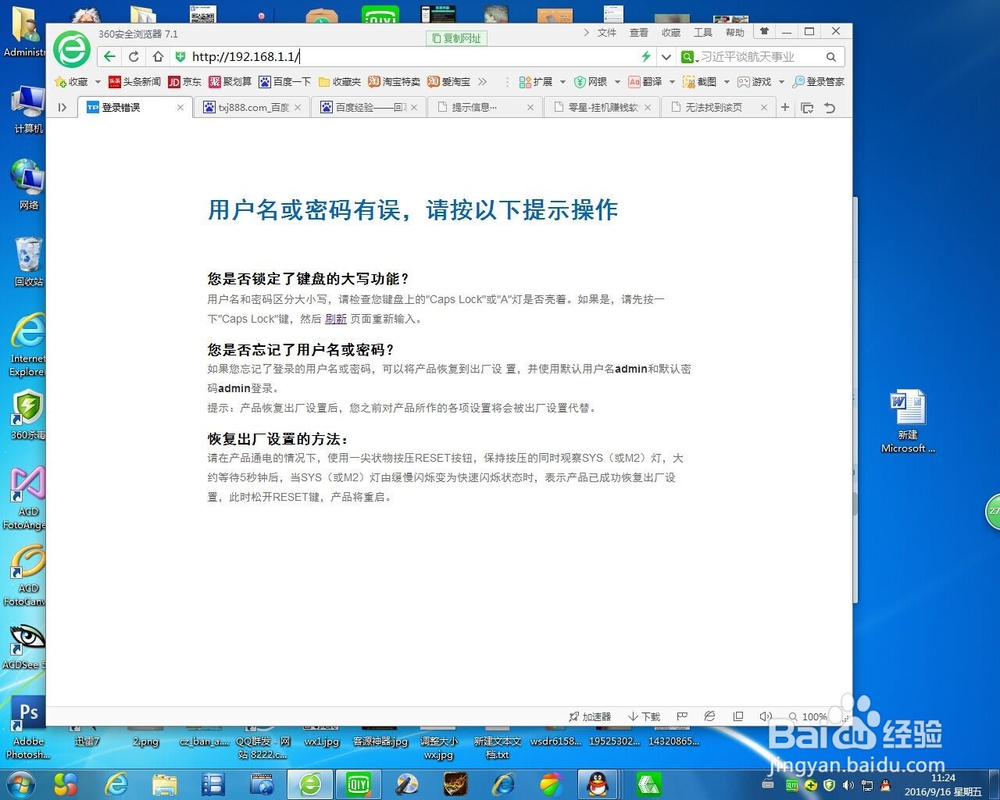Click the 加速器 accelerator icon
This screenshot has height=800, width=1000.
(x=594, y=716)
